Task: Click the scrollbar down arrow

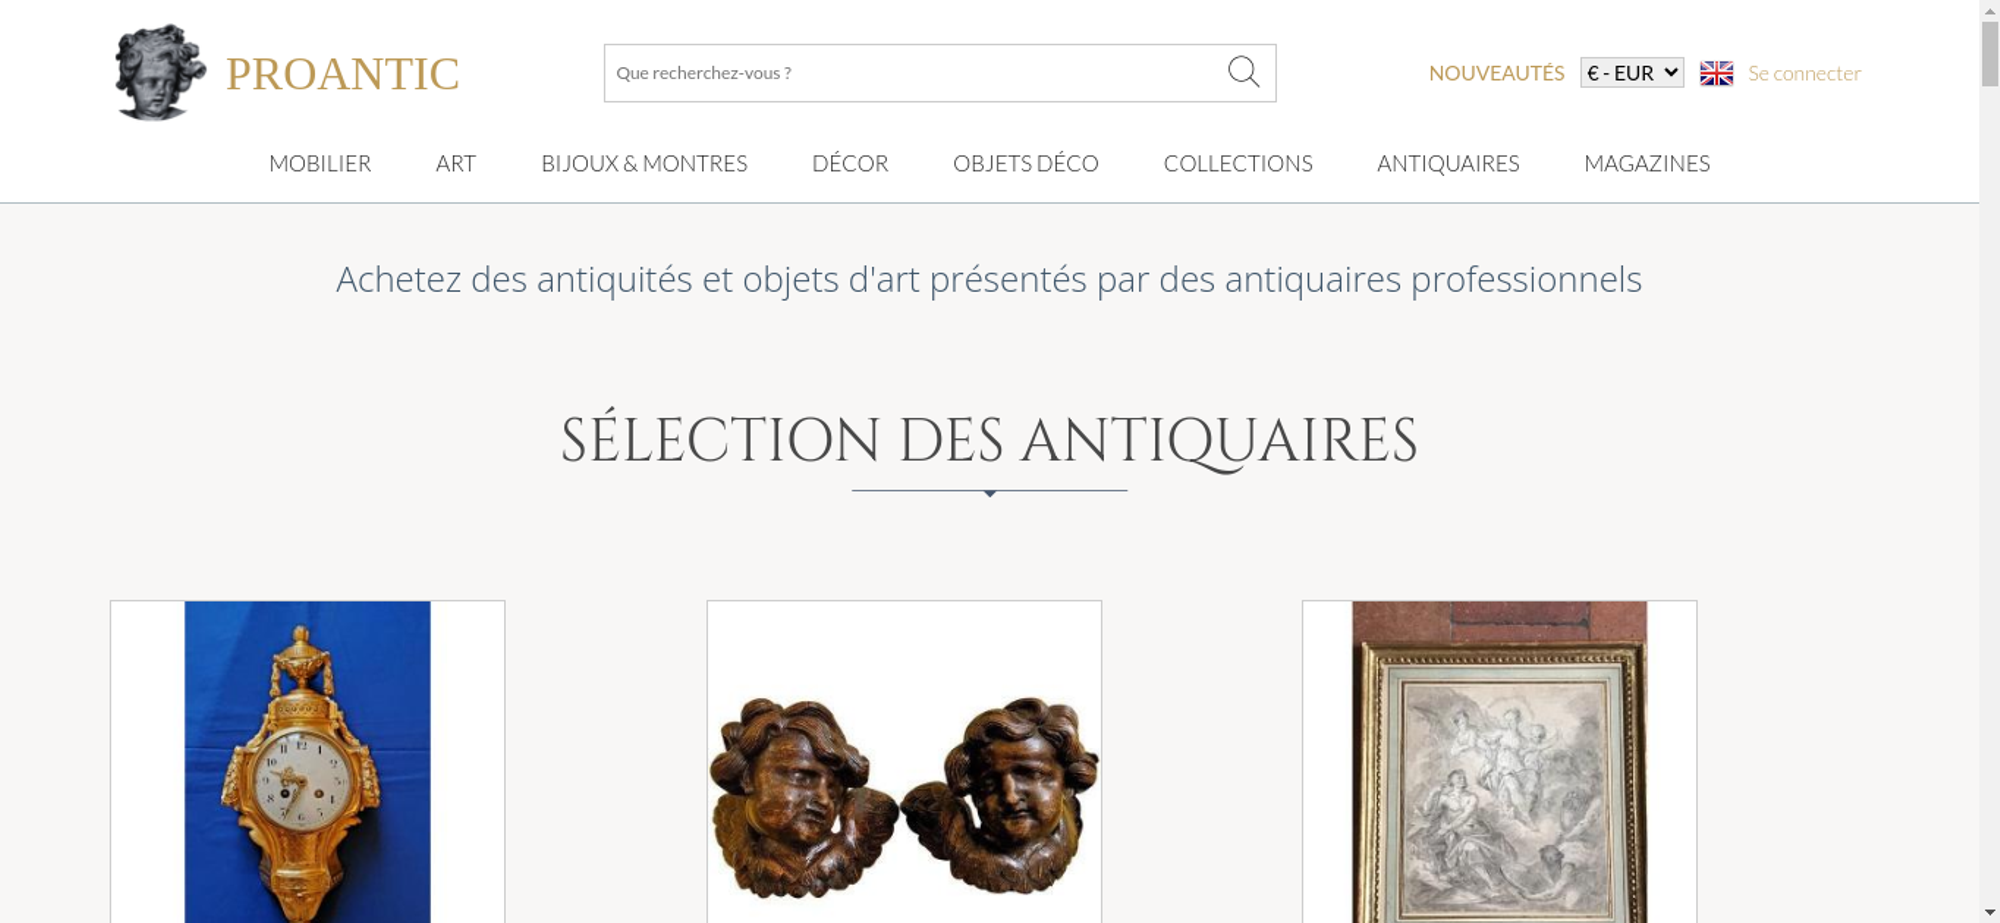Action: (x=1989, y=912)
